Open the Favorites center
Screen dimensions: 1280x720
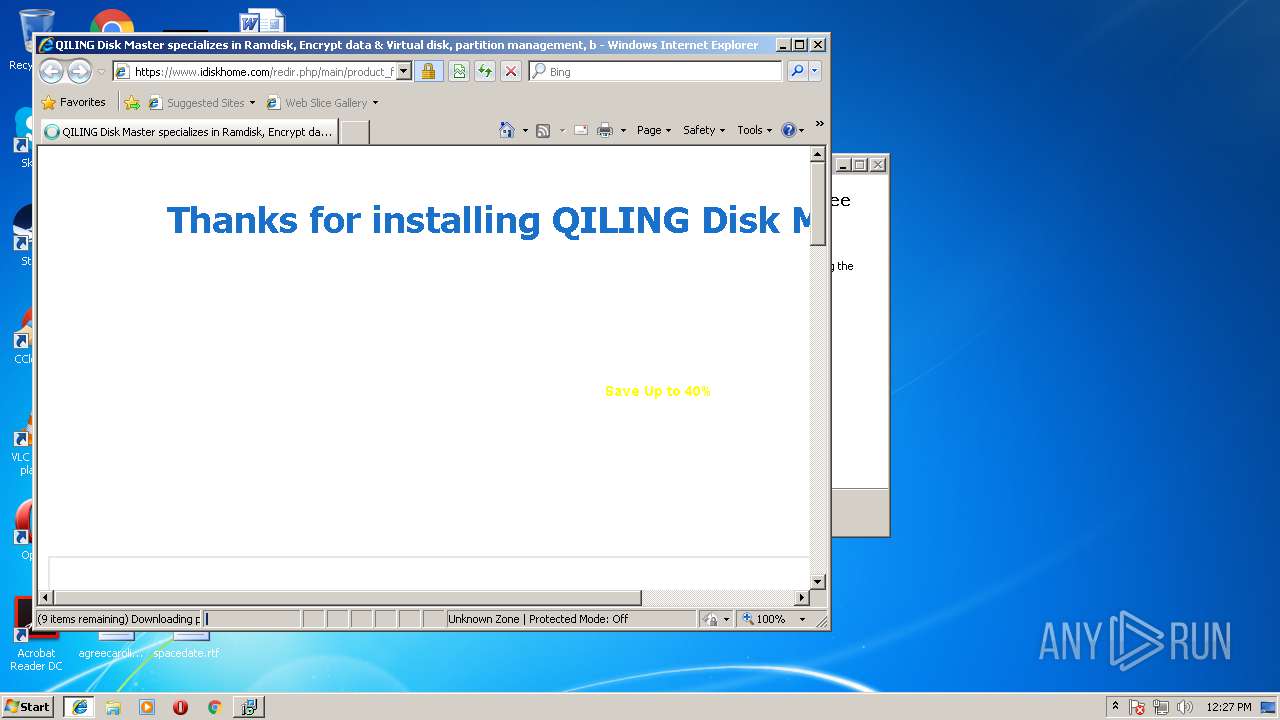[73, 102]
